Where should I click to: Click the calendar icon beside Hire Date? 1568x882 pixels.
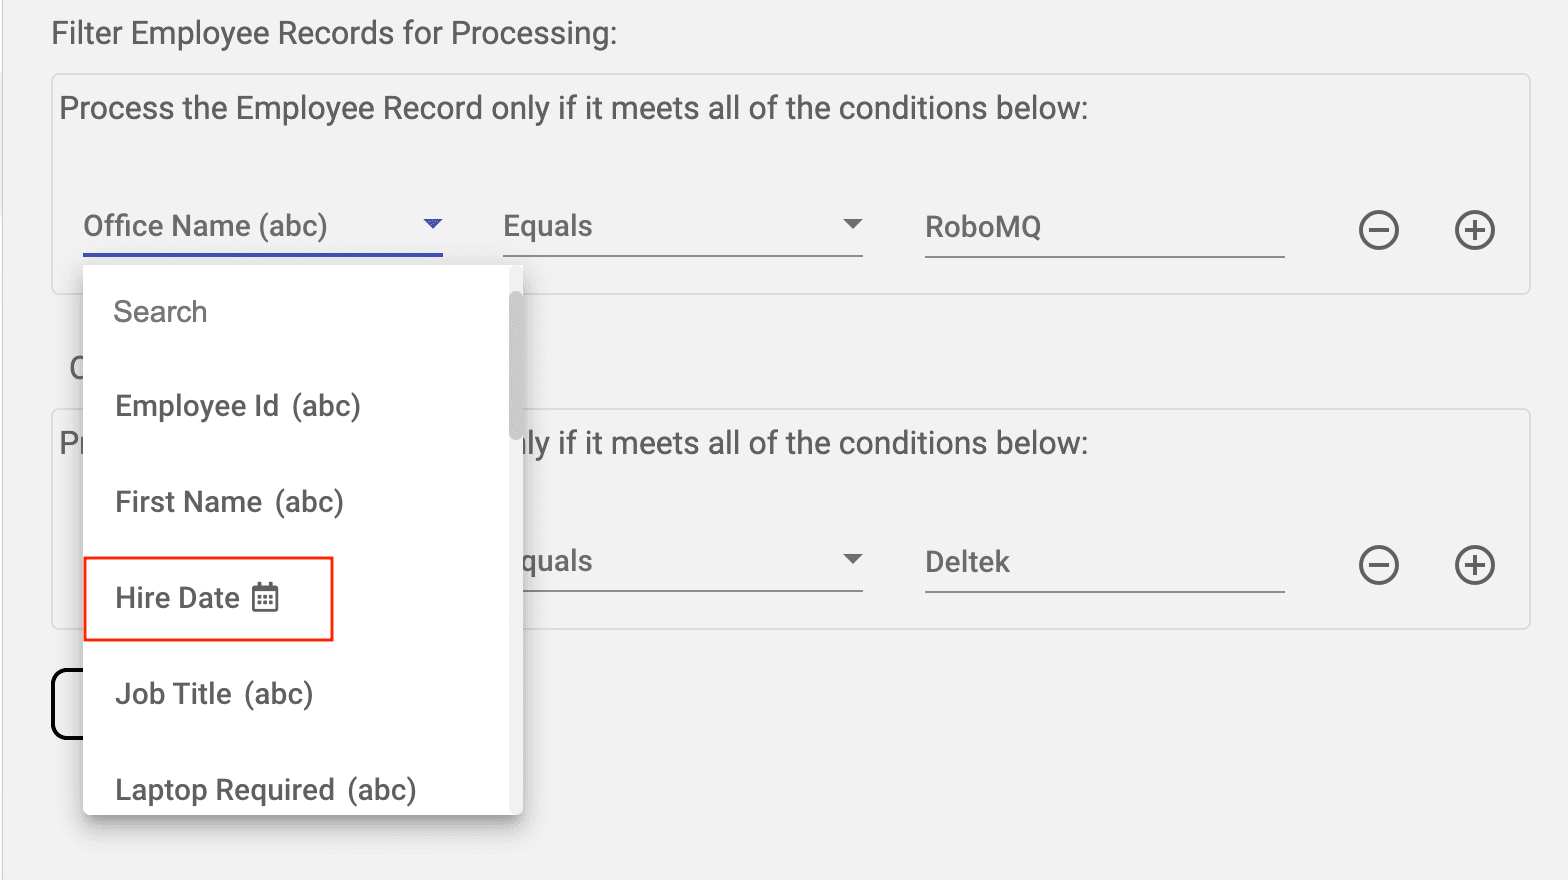coord(265,598)
